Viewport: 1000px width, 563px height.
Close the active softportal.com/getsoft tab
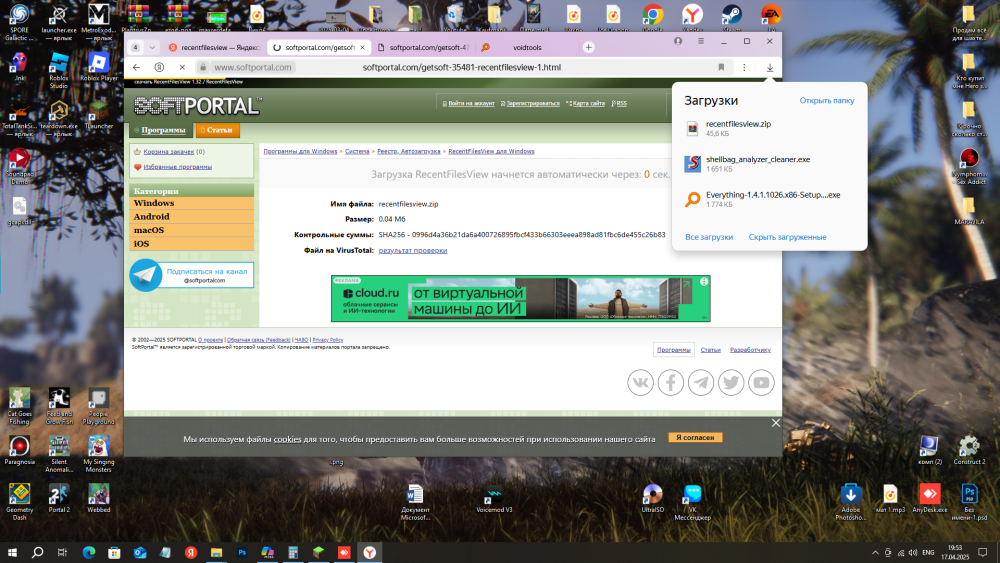362,47
